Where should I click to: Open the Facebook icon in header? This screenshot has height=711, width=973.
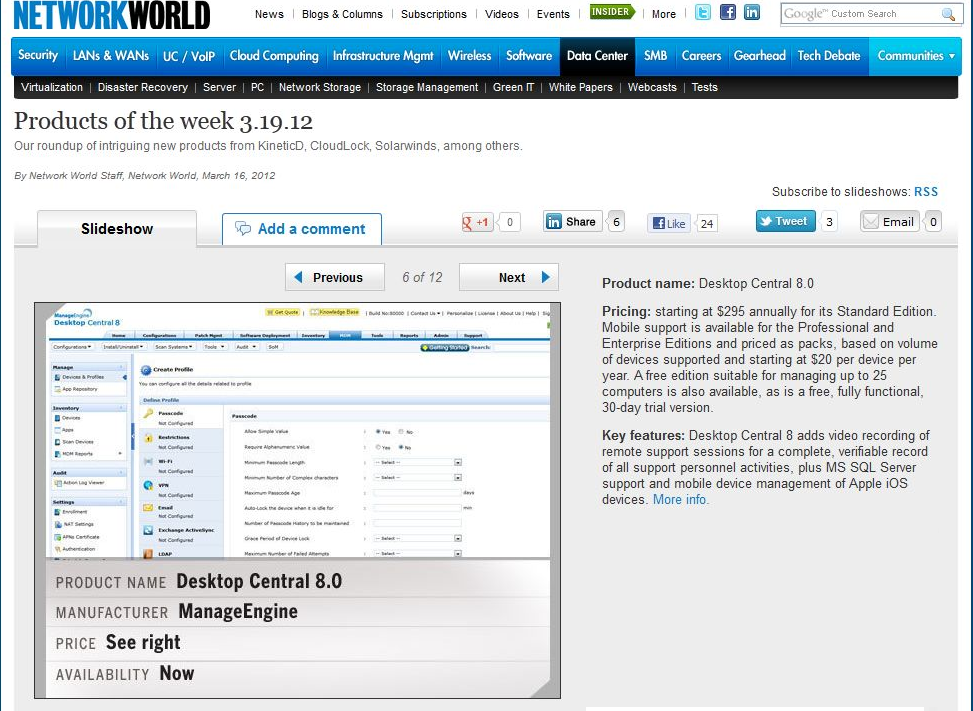[x=727, y=12]
